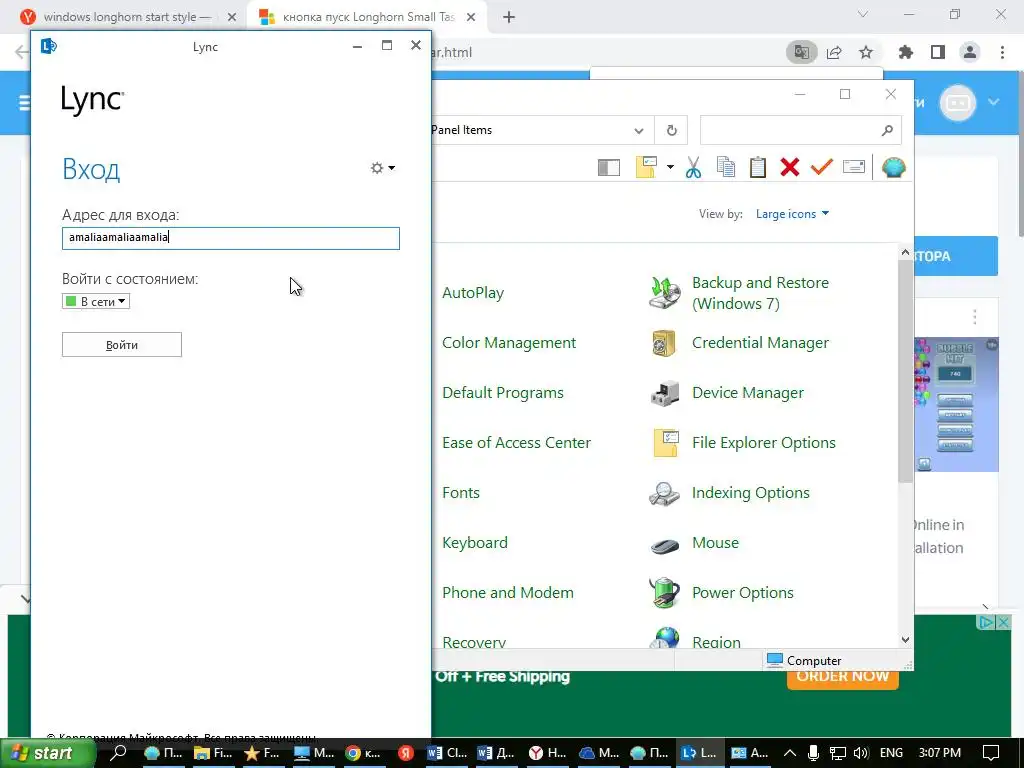Click the Mouse icon

point(665,545)
